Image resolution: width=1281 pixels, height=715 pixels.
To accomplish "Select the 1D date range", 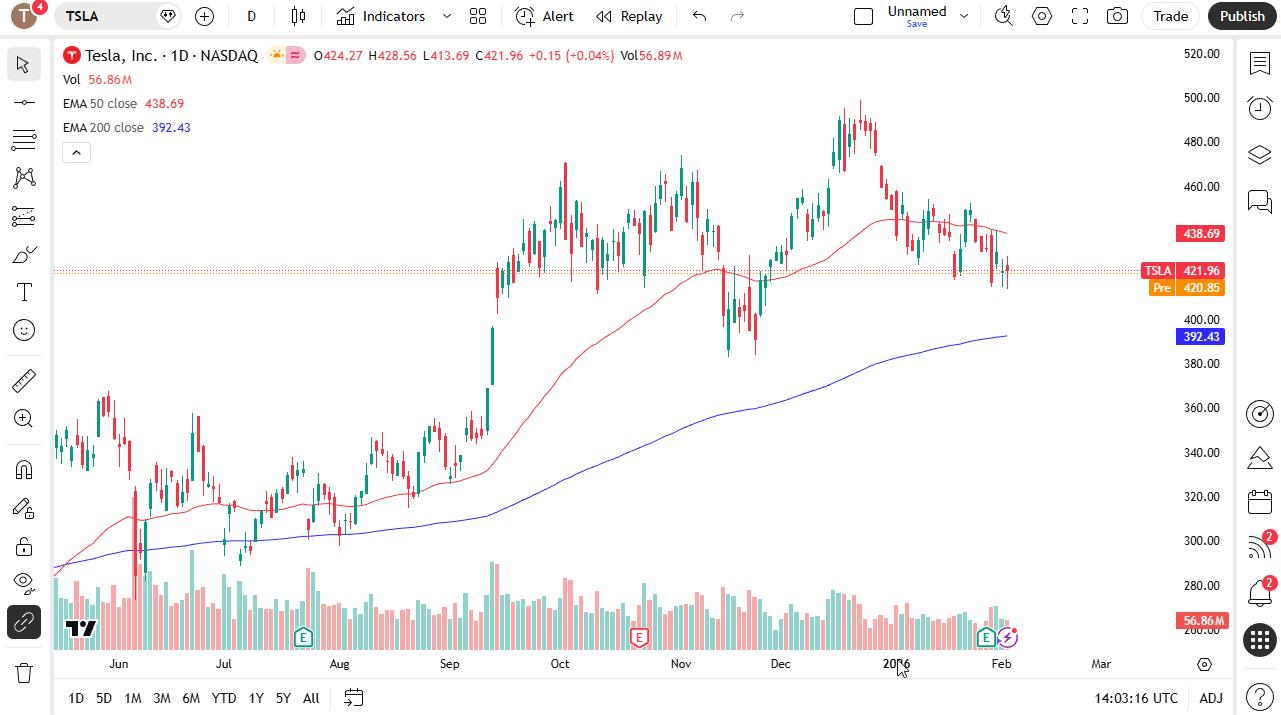I will coord(76,698).
